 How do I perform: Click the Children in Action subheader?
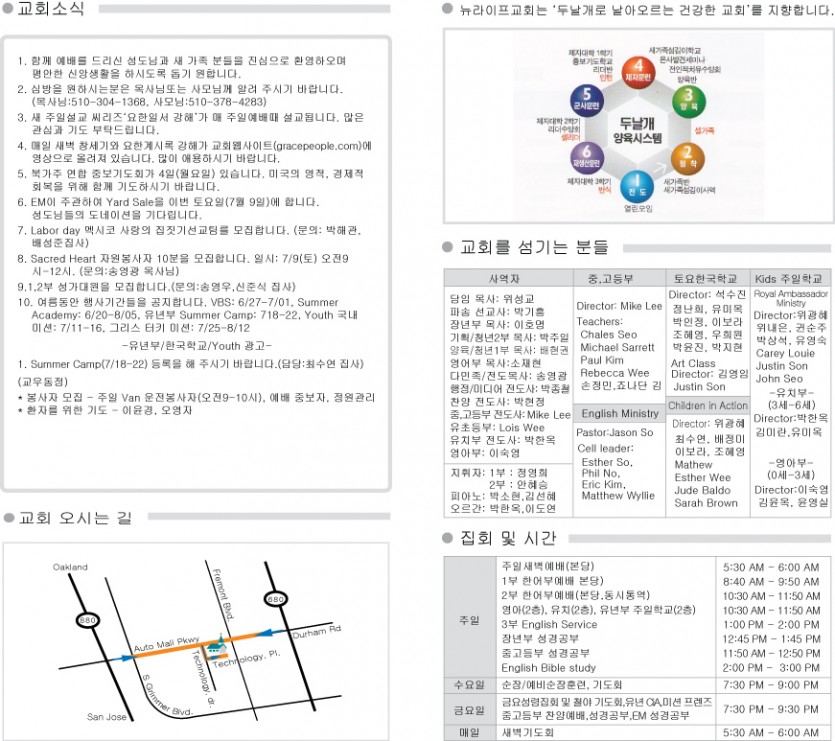click(x=708, y=405)
